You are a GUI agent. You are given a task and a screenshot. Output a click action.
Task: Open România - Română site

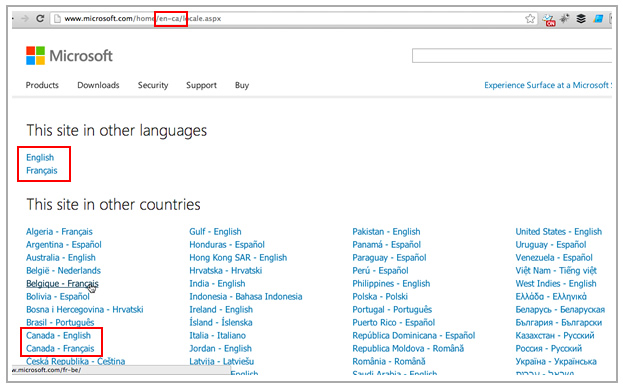tap(389, 361)
